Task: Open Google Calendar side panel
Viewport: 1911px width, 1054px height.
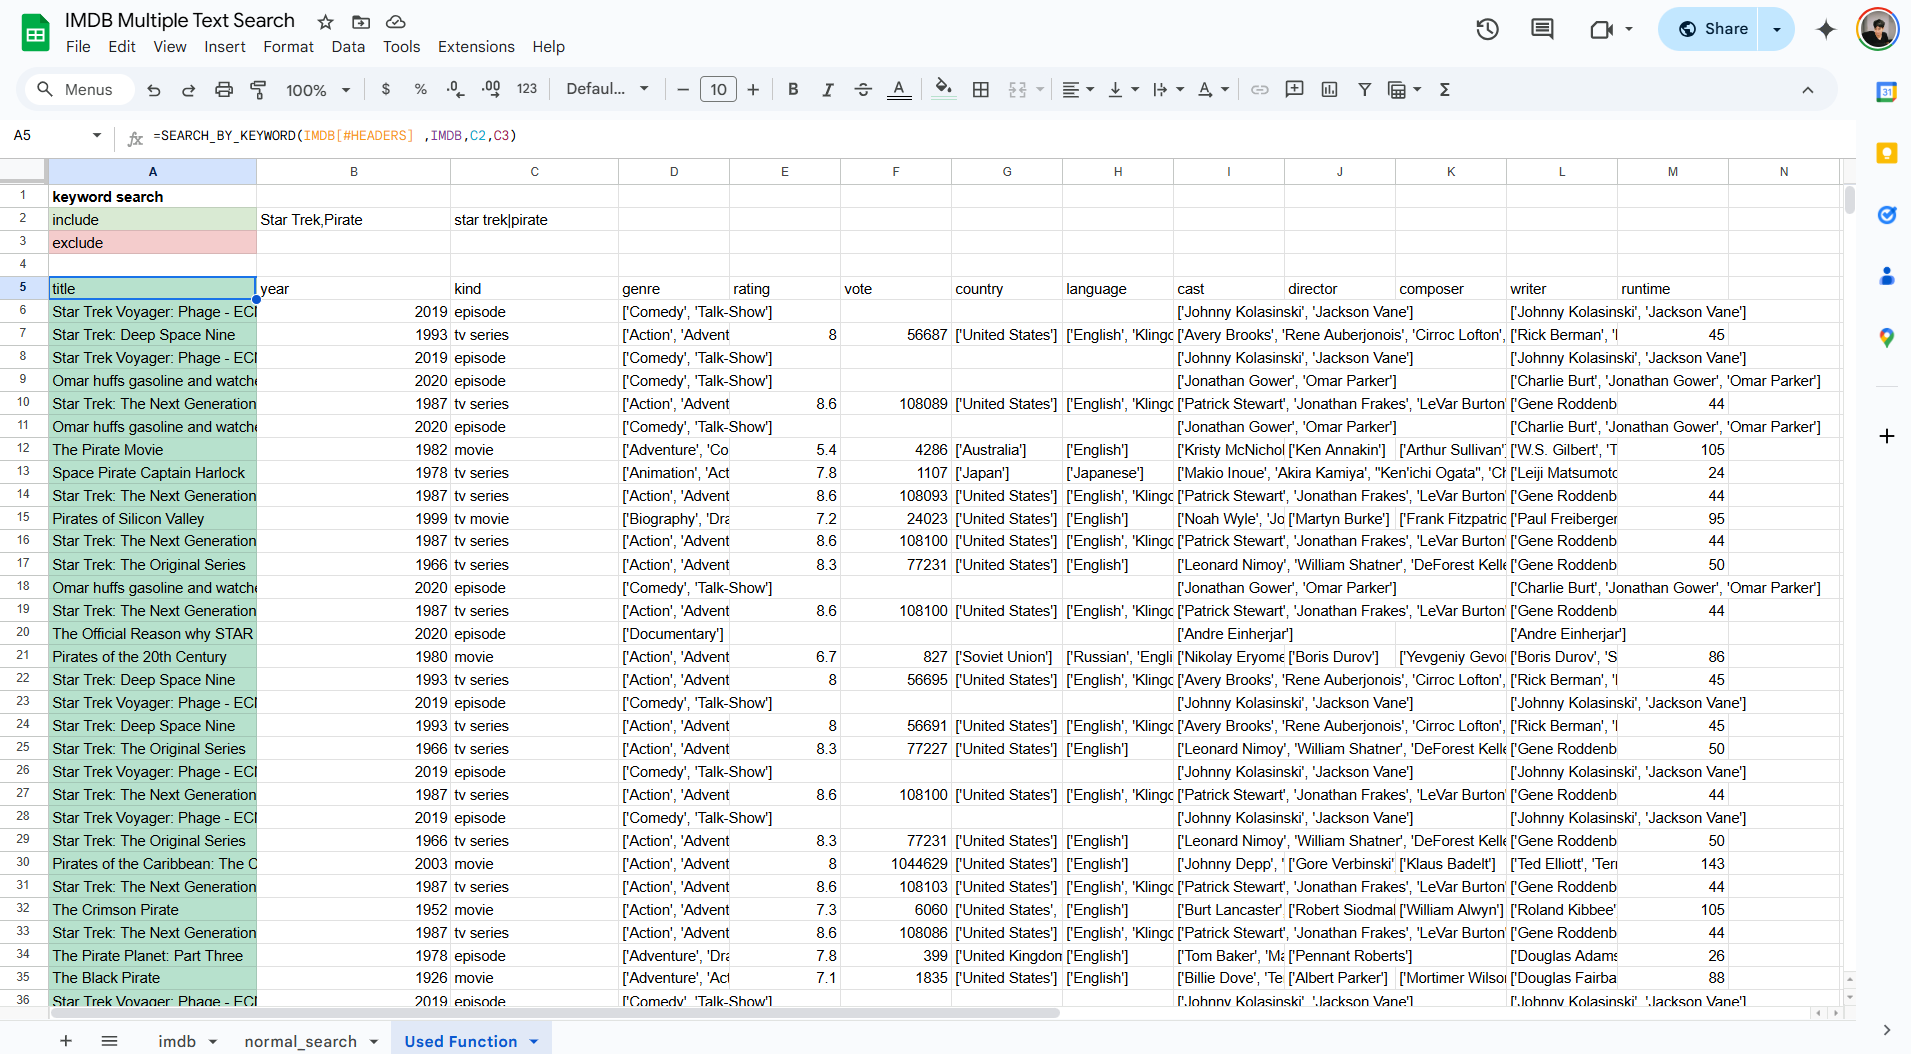Action: [1886, 92]
